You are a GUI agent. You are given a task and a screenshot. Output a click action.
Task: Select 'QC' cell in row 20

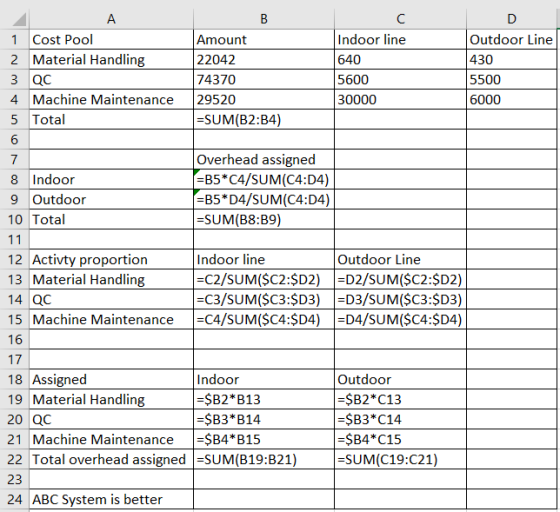point(111,419)
